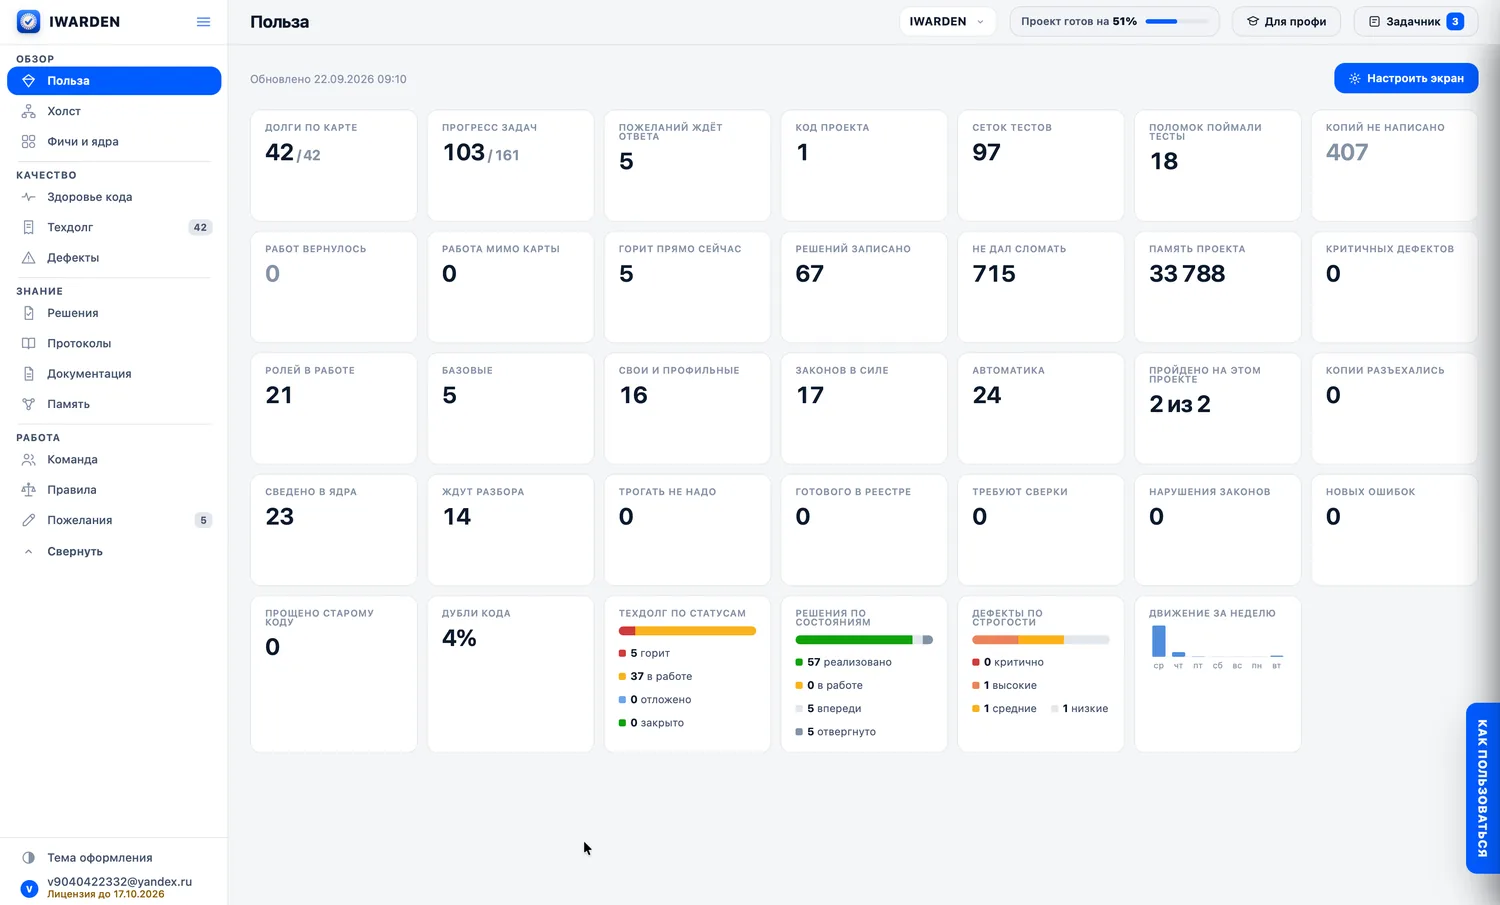
Task: Open Команда page in sidebar
Action: pyautogui.click(x=114, y=460)
